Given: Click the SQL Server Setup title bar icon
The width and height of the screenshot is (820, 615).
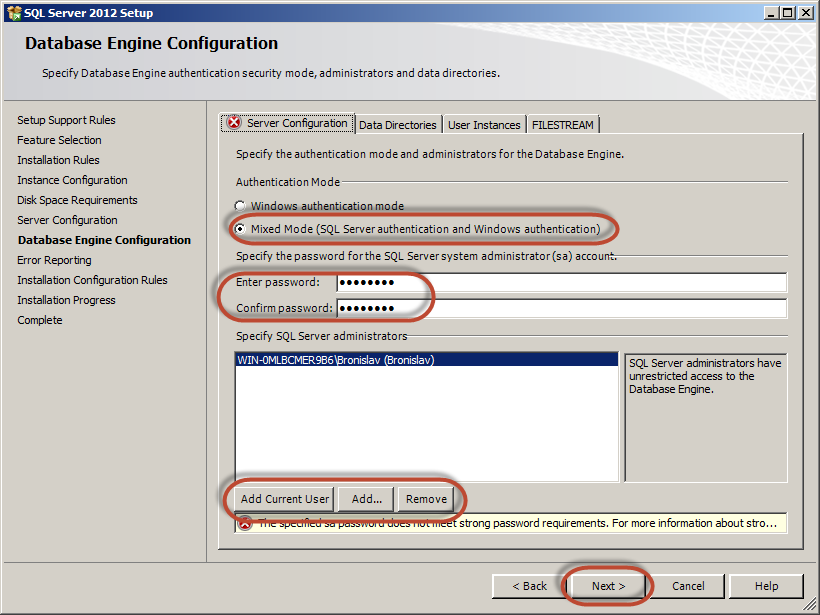Looking at the screenshot, I should (x=15, y=12).
